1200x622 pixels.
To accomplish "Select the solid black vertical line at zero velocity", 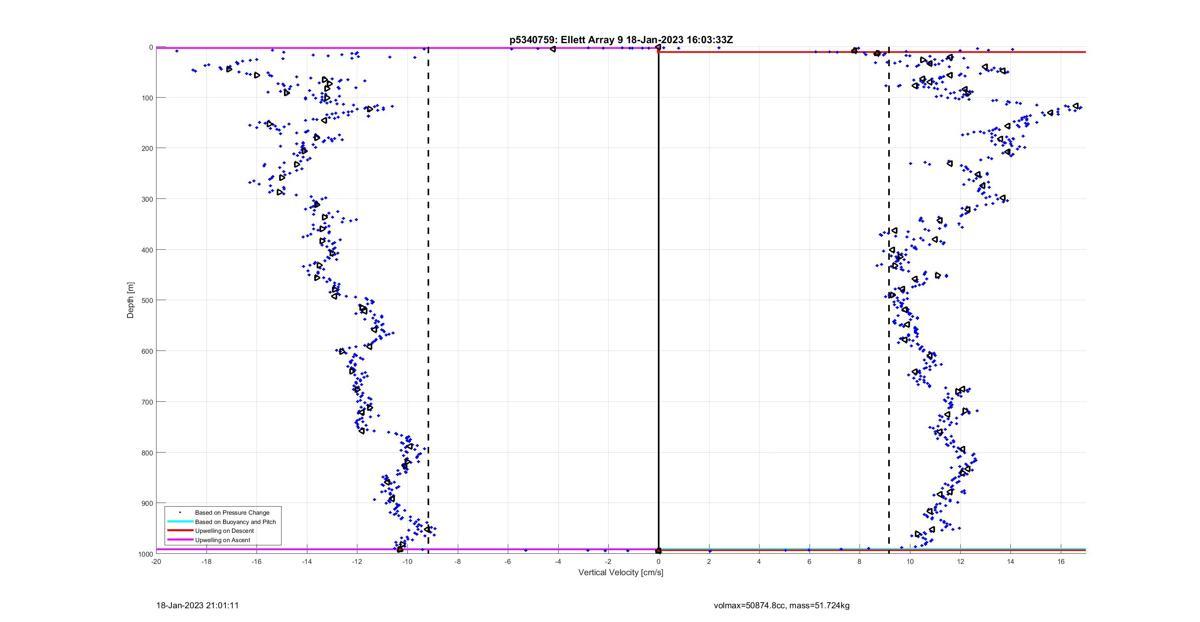I will pyautogui.click(x=659, y=300).
